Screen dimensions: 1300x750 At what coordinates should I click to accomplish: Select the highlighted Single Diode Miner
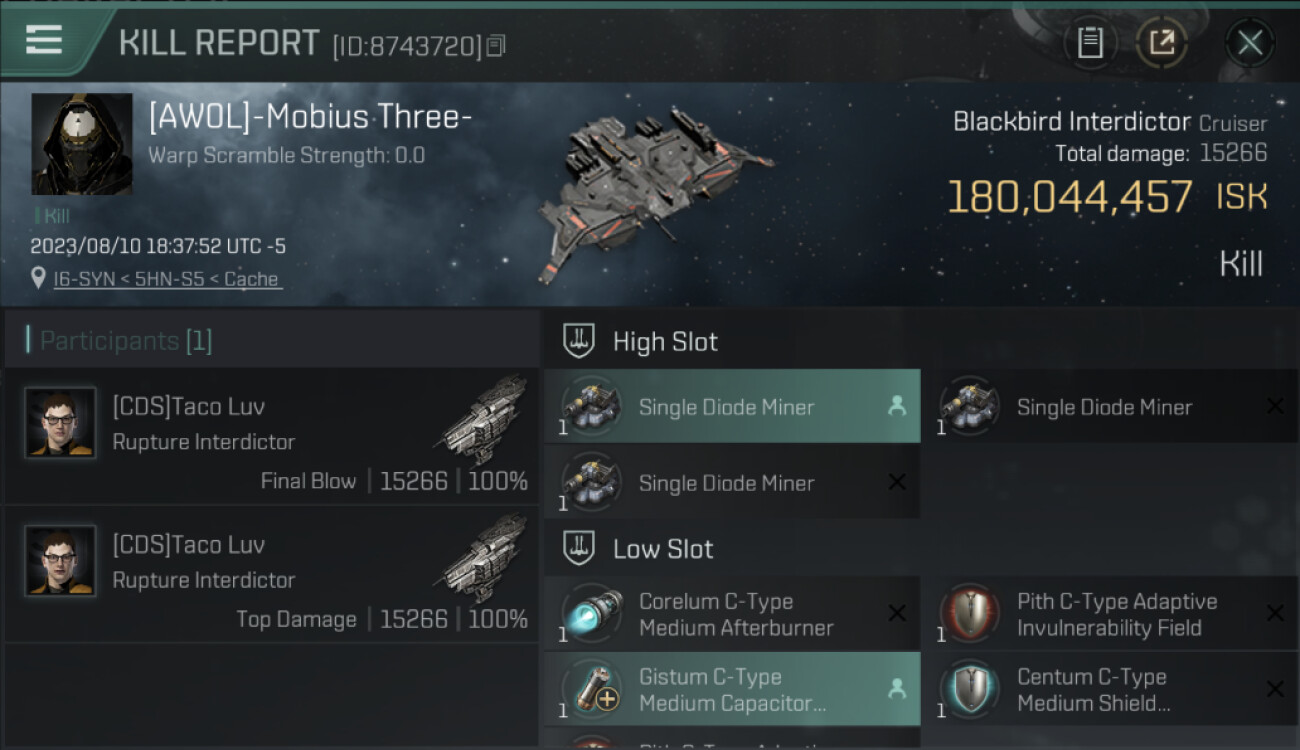click(x=732, y=407)
